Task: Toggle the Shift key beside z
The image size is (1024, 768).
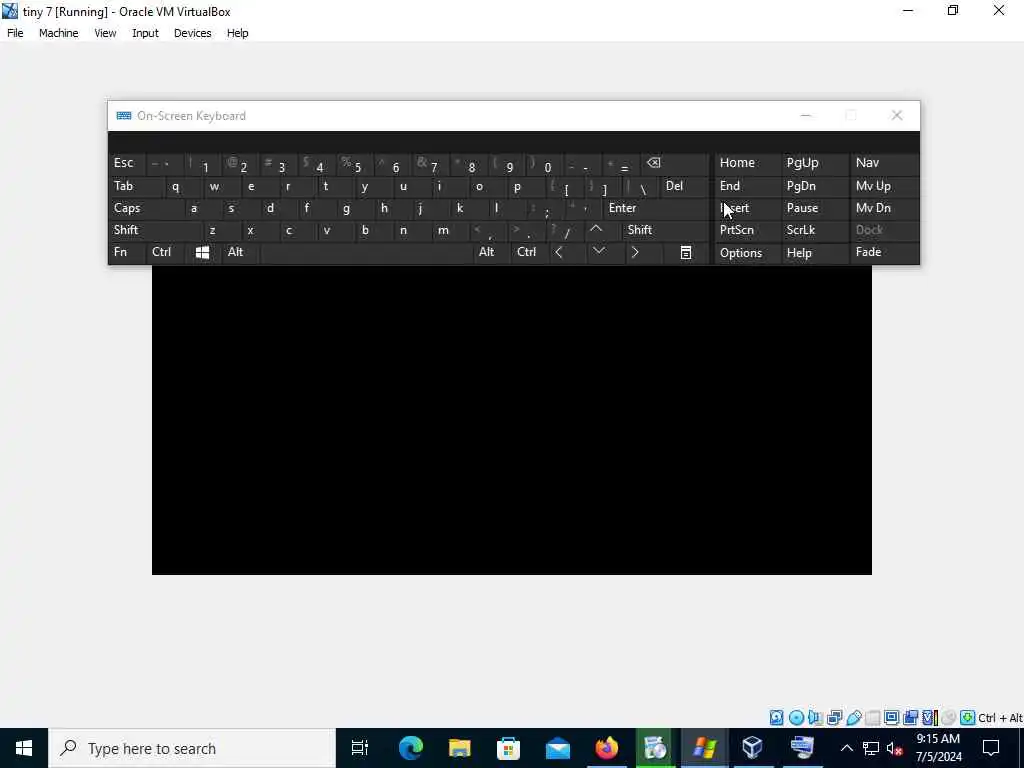Action: [x=155, y=230]
